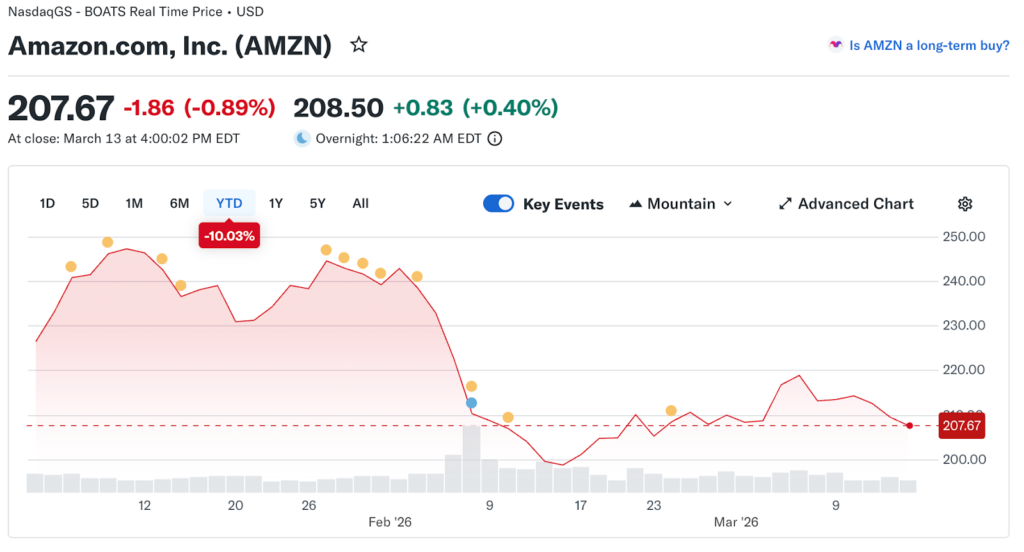Toggle the Key Events switch off

pos(498,204)
